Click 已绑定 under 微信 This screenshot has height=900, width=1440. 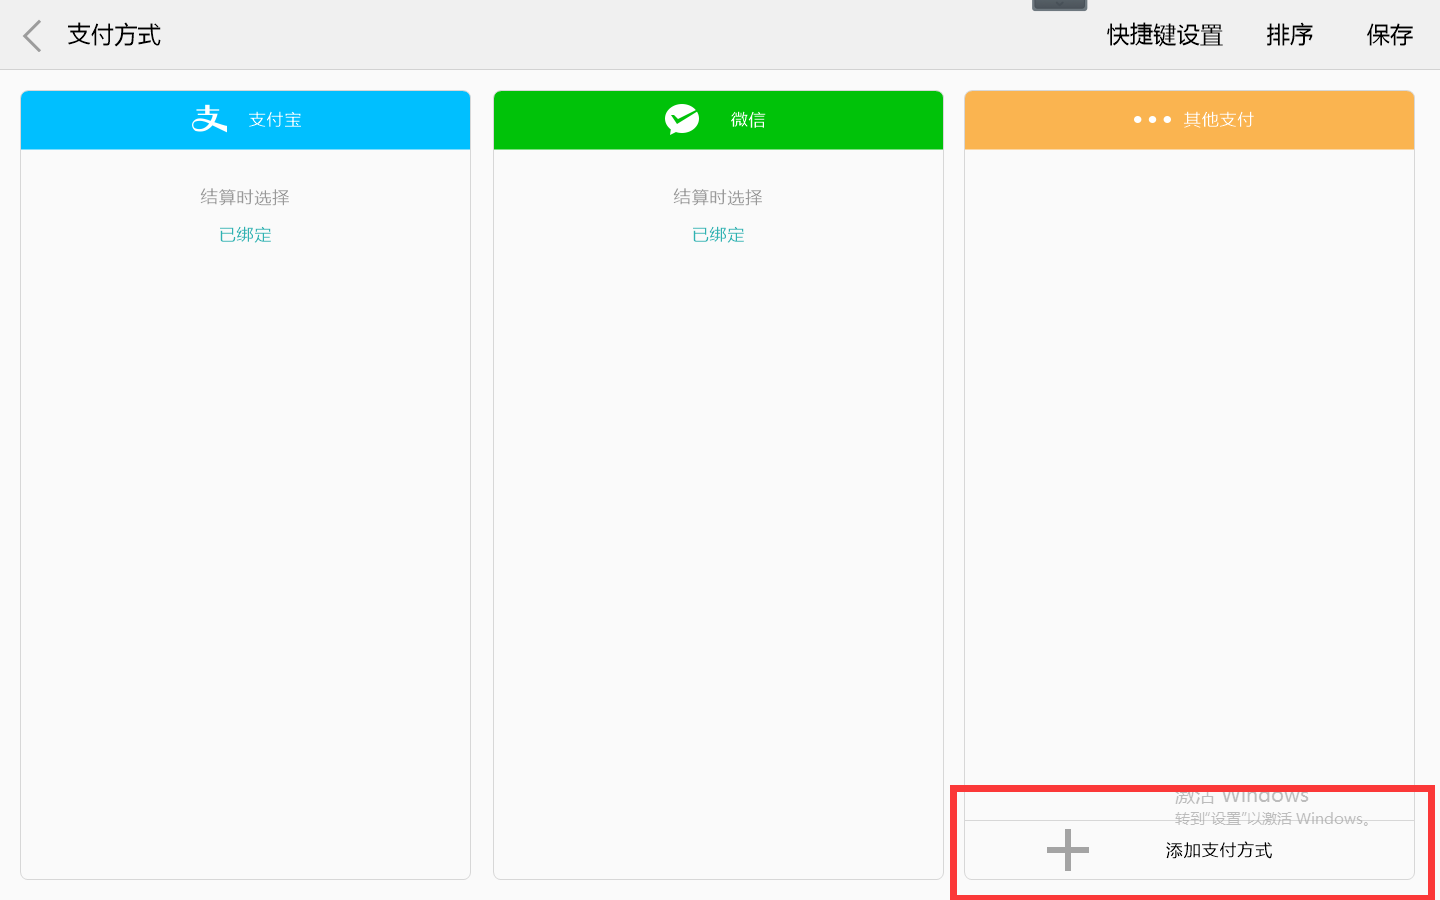[x=718, y=235]
